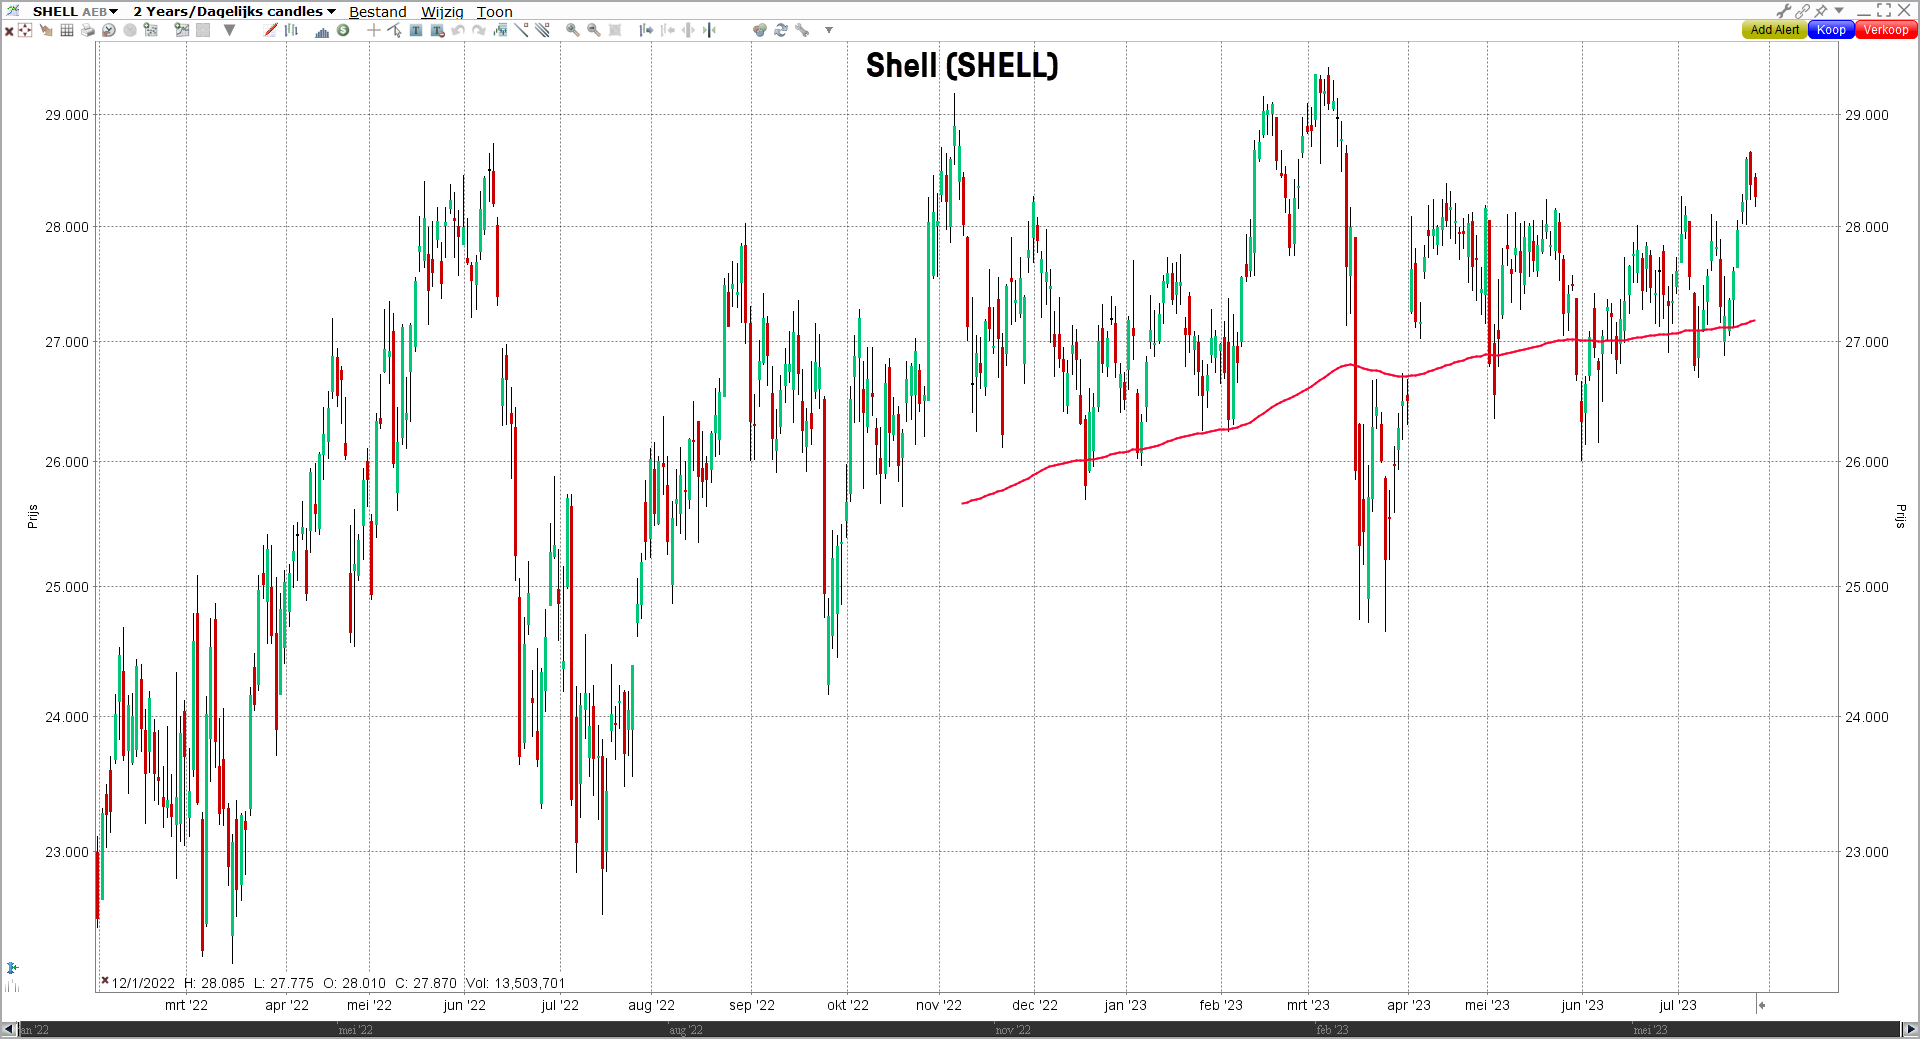Image resolution: width=1920 pixels, height=1039 pixels.
Task: Add a text annotation with T icon
Action: point(415,30)
